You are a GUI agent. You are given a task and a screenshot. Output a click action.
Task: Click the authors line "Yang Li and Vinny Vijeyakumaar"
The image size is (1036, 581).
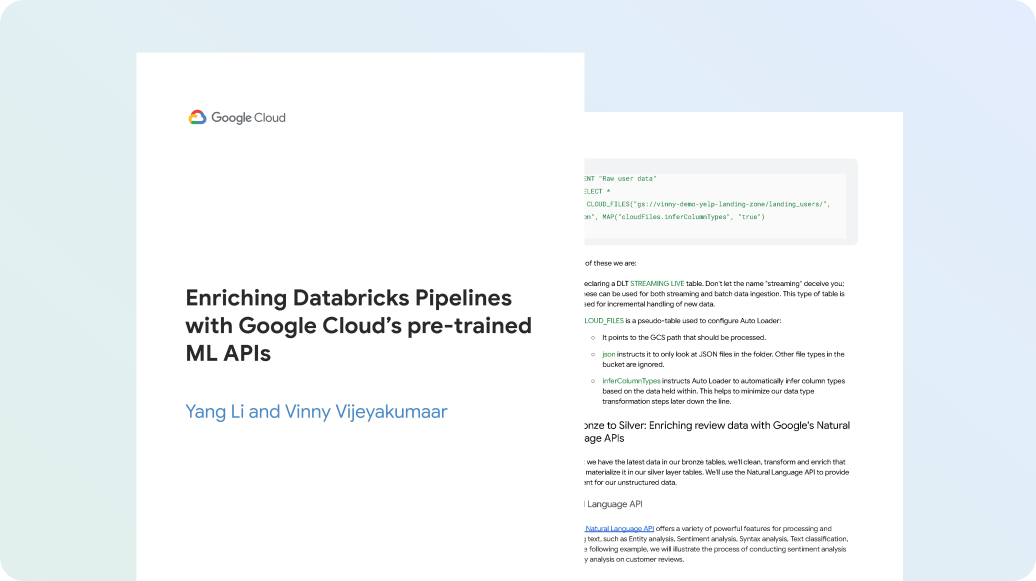[316, 411]
